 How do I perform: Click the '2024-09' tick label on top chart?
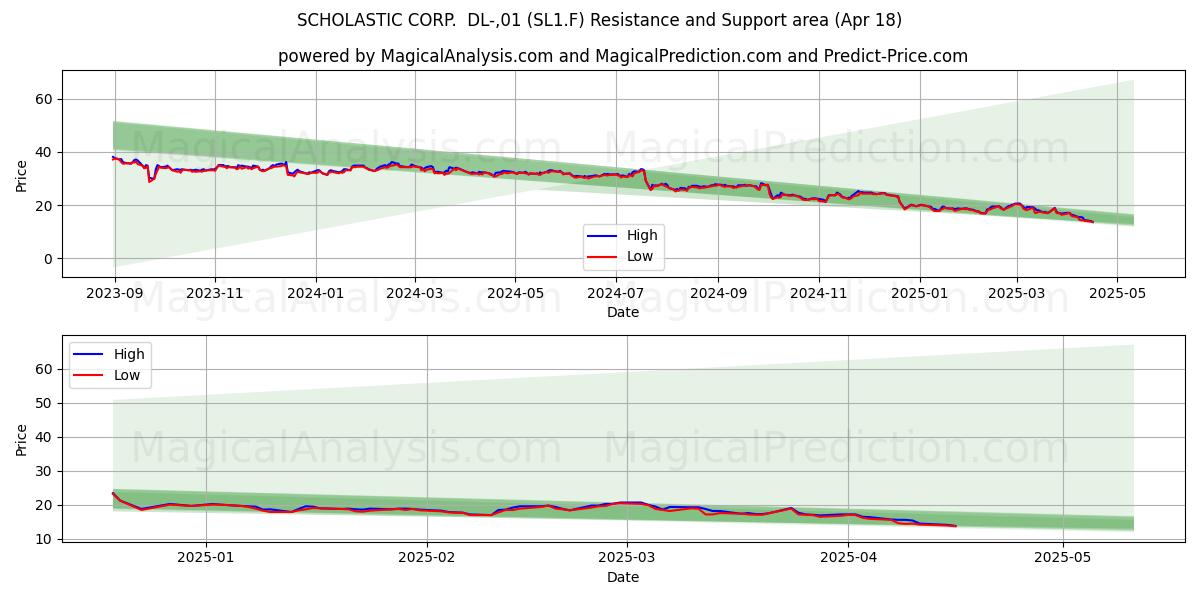719,293
